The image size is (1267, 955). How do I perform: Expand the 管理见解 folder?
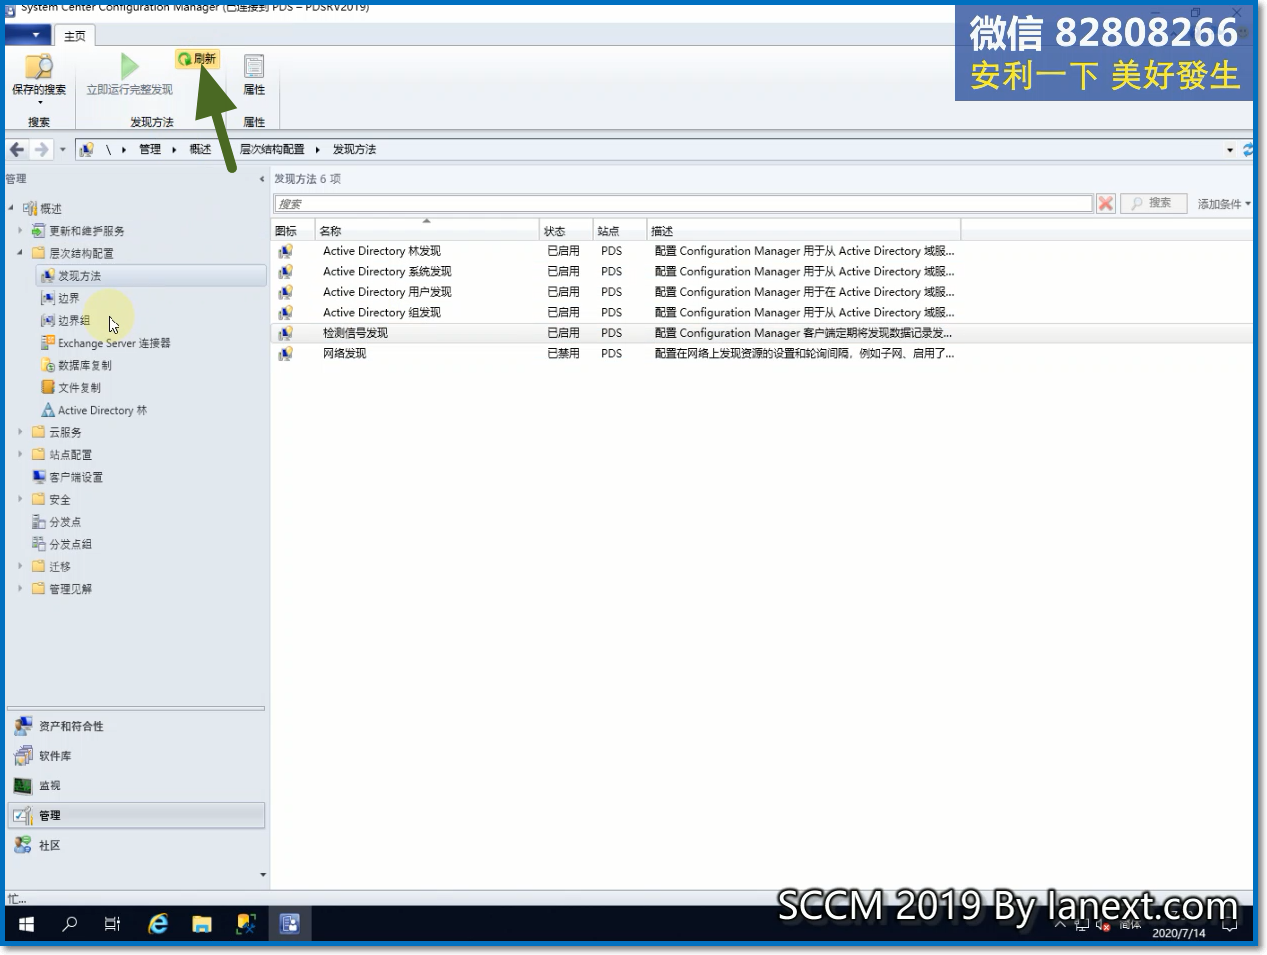(20, 589)
